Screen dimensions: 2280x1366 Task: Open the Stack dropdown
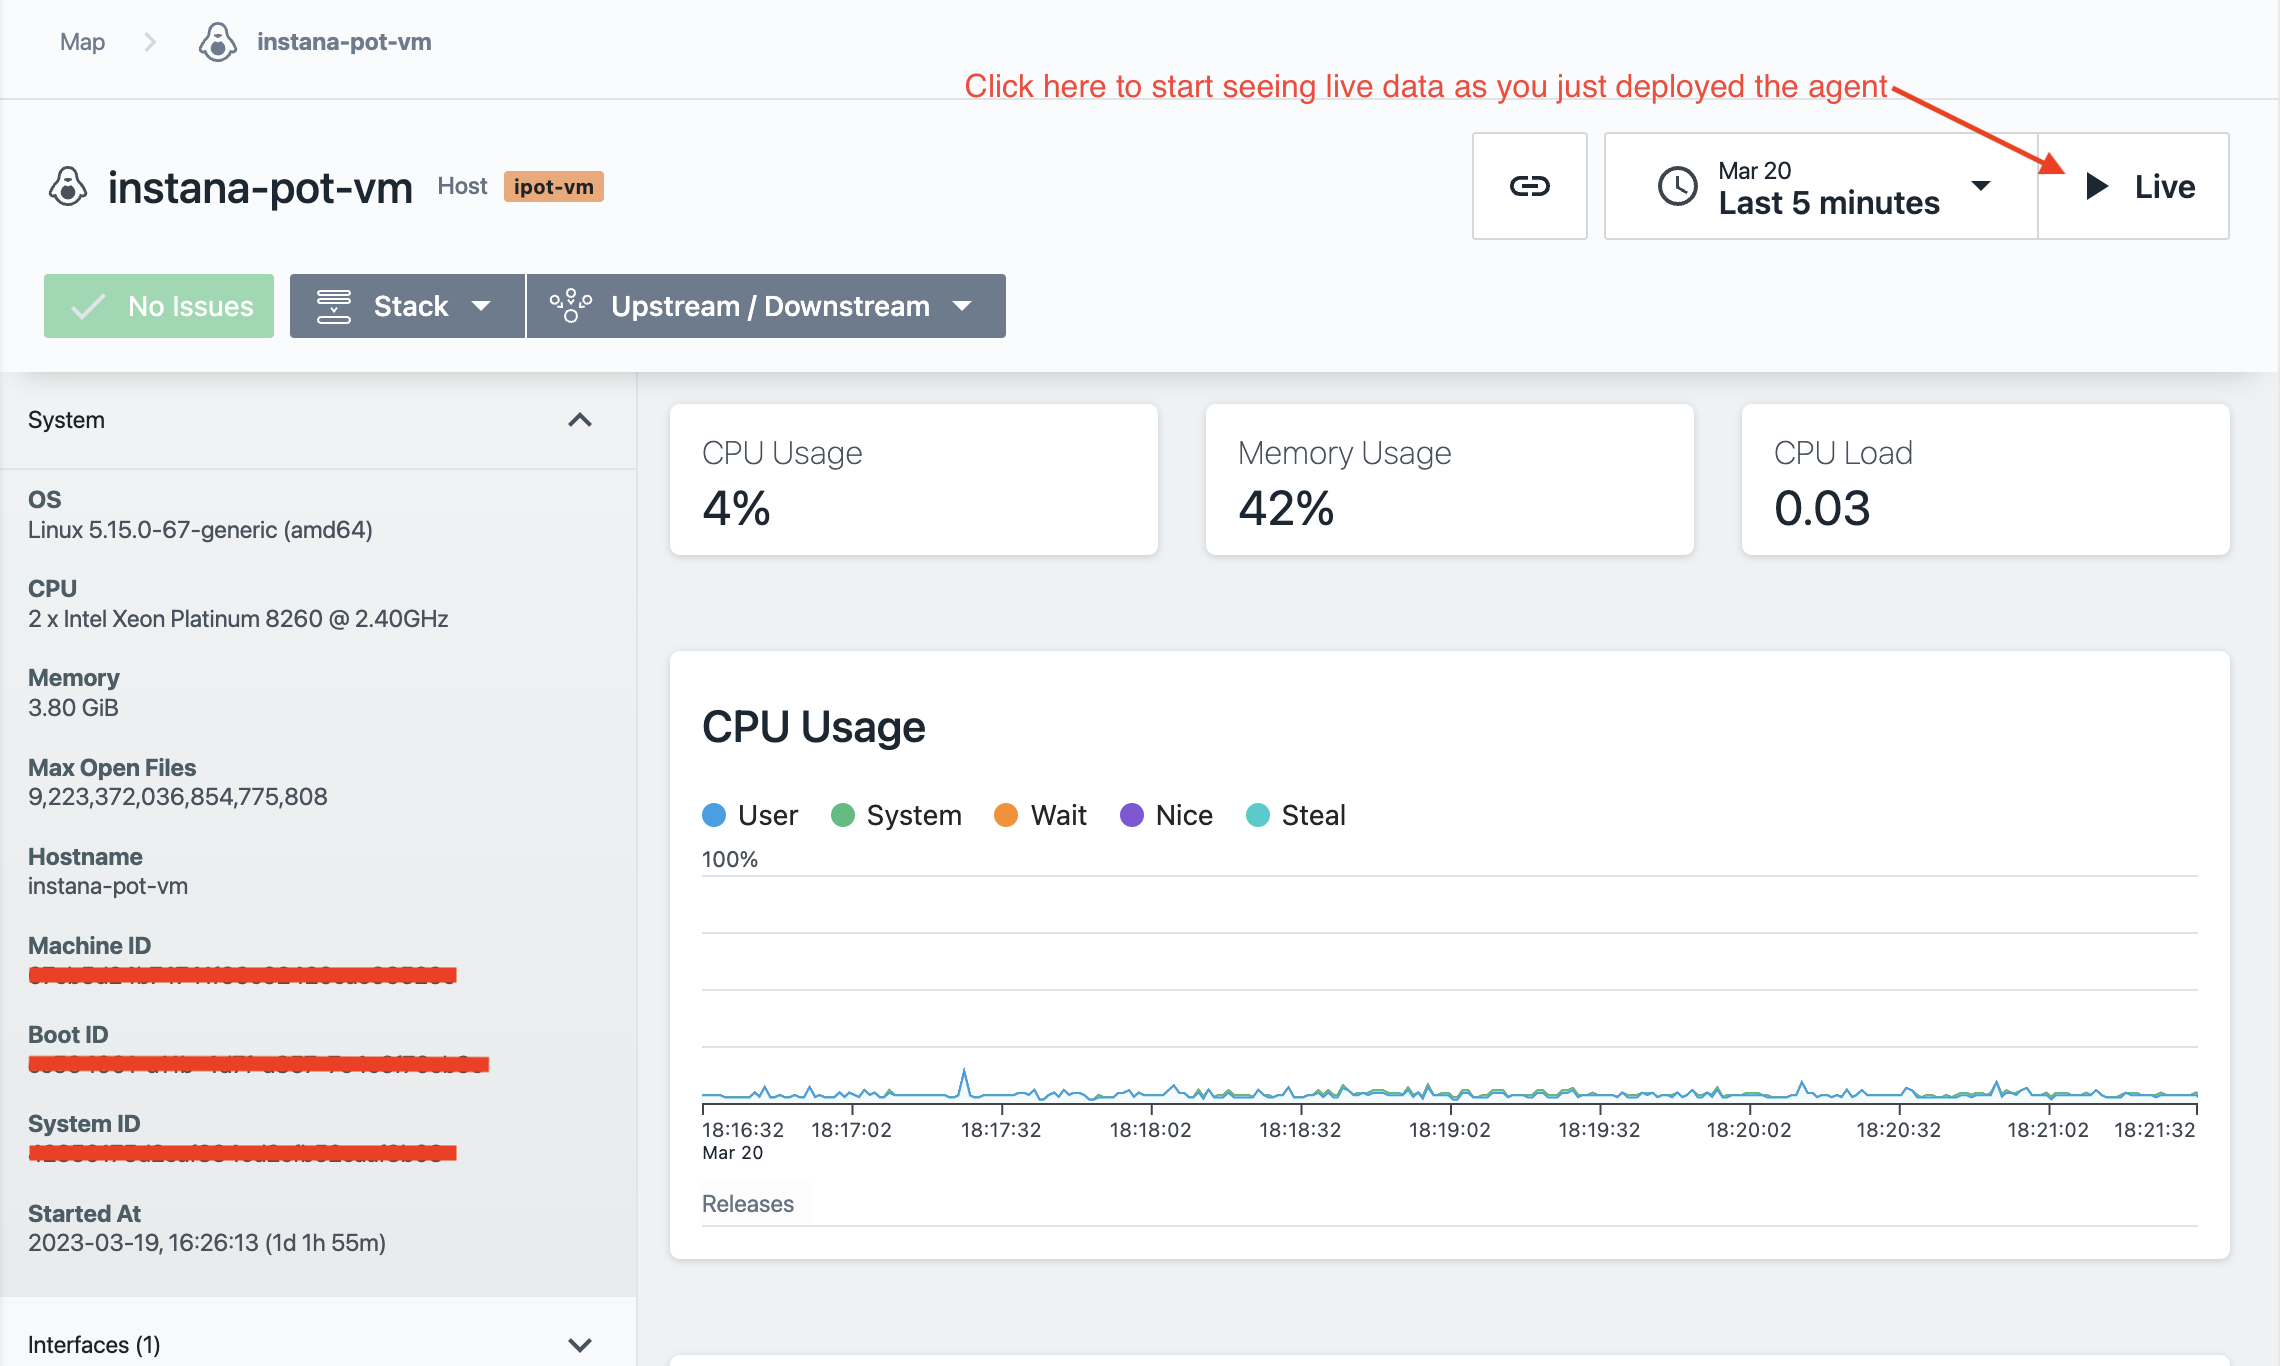(407, 306)
